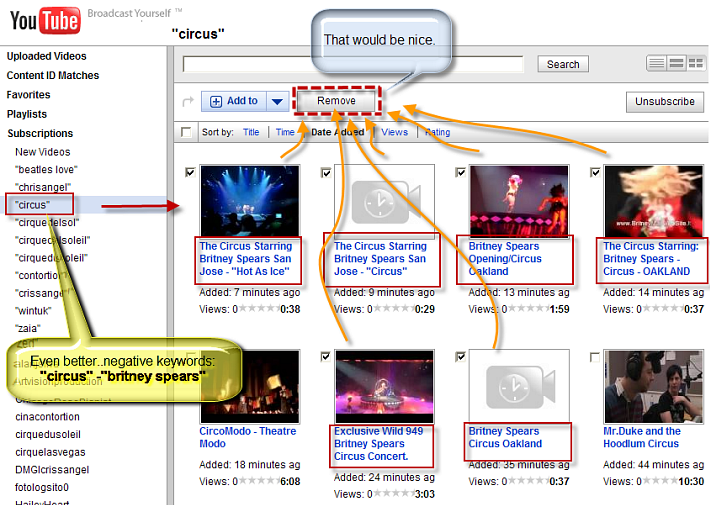Sort videos by Rating
The width and height of the screenshot is (710, 505).
pos(437,132)
